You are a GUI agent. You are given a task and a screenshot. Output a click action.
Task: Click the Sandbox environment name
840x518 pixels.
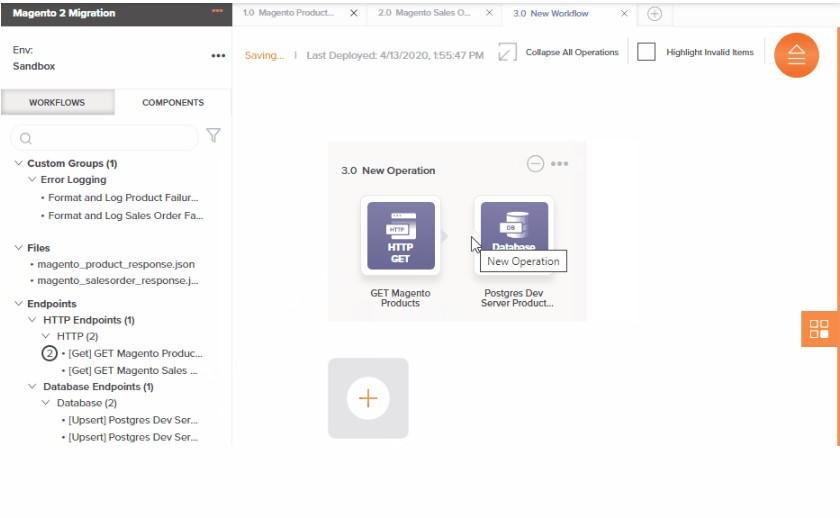34,66
